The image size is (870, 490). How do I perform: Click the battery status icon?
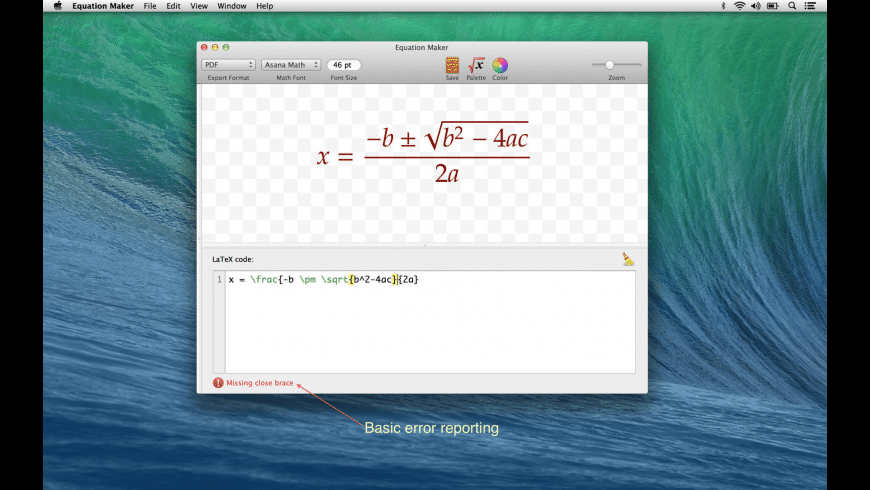click(772, 6)
